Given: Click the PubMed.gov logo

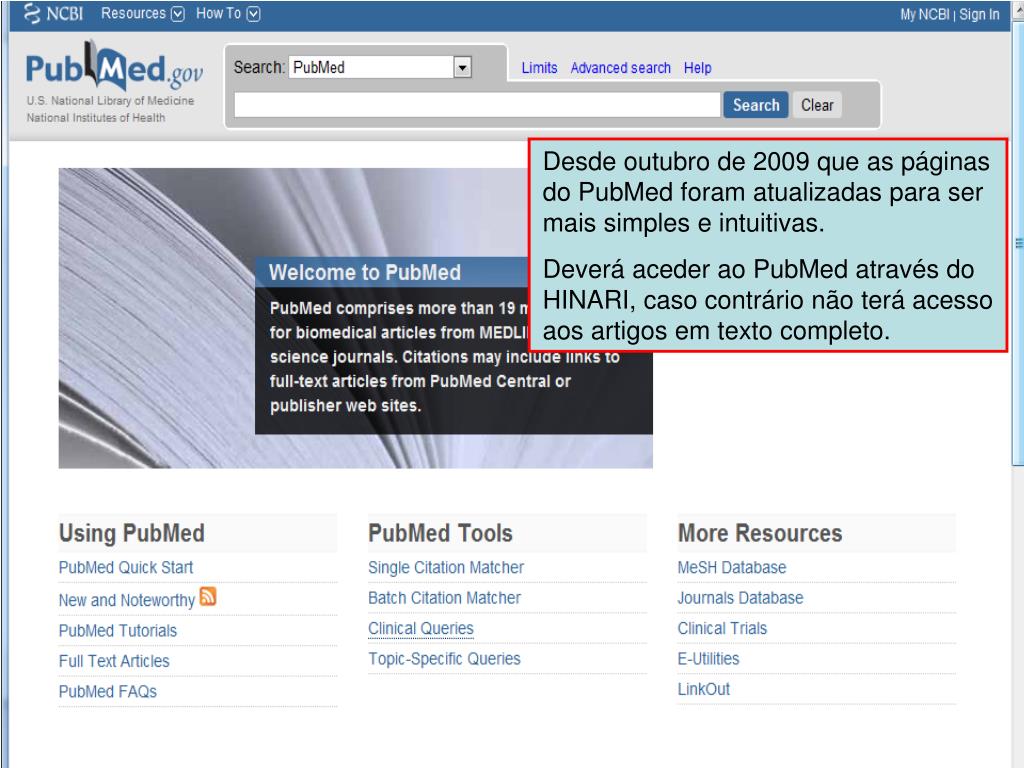Looking at the screenshot, I should 114,67.
